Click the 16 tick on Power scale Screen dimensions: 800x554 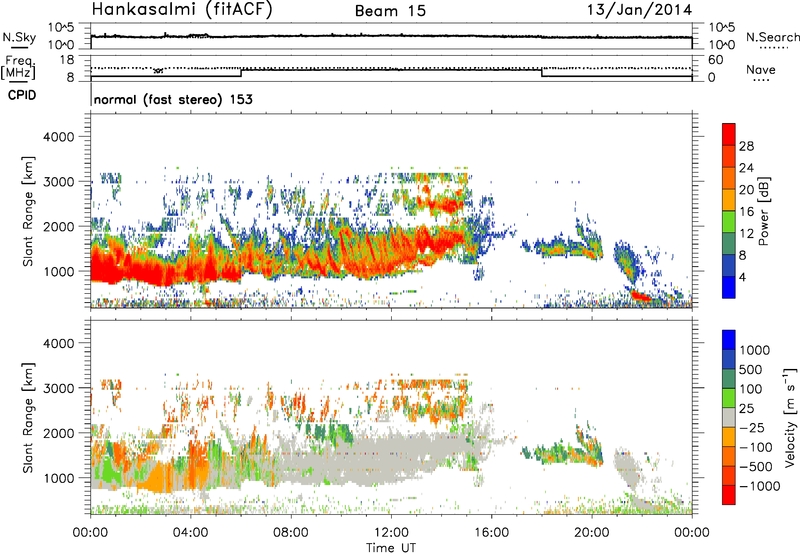(x=746, y=212)
